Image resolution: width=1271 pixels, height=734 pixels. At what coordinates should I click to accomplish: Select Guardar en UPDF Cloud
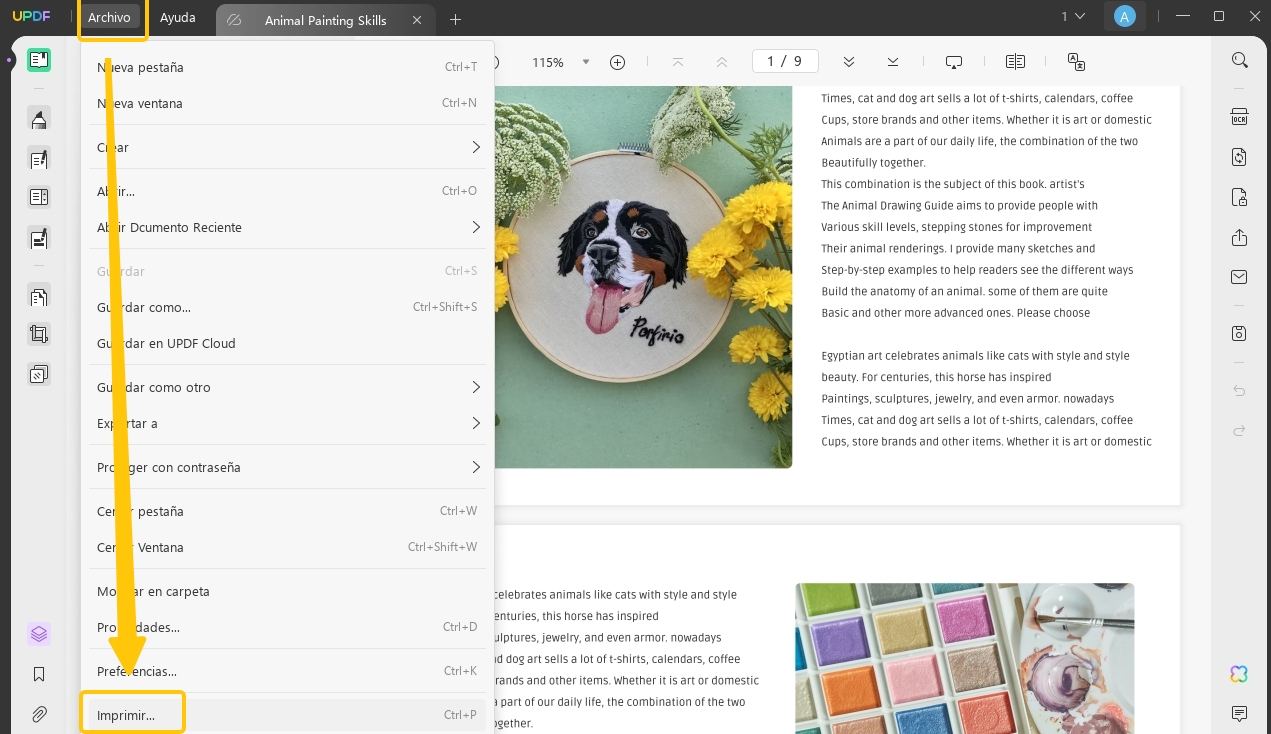tap(287, 343)
